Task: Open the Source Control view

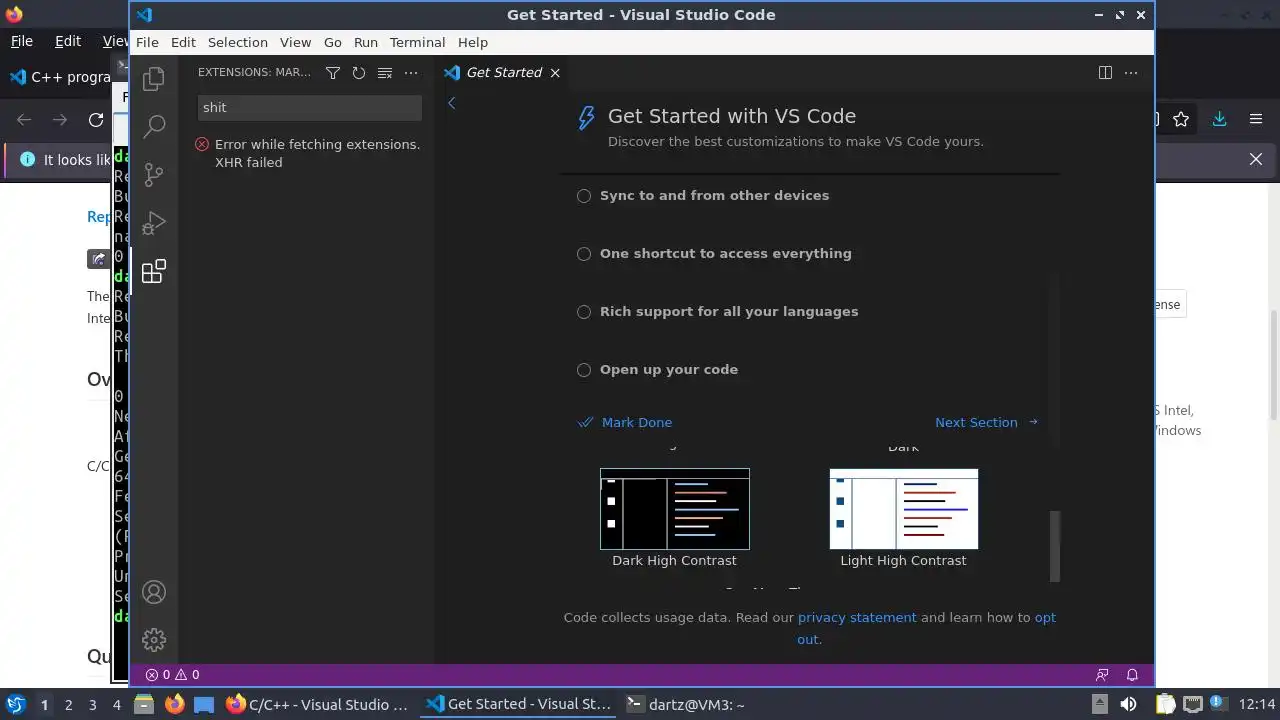Action: click(154, 175)
